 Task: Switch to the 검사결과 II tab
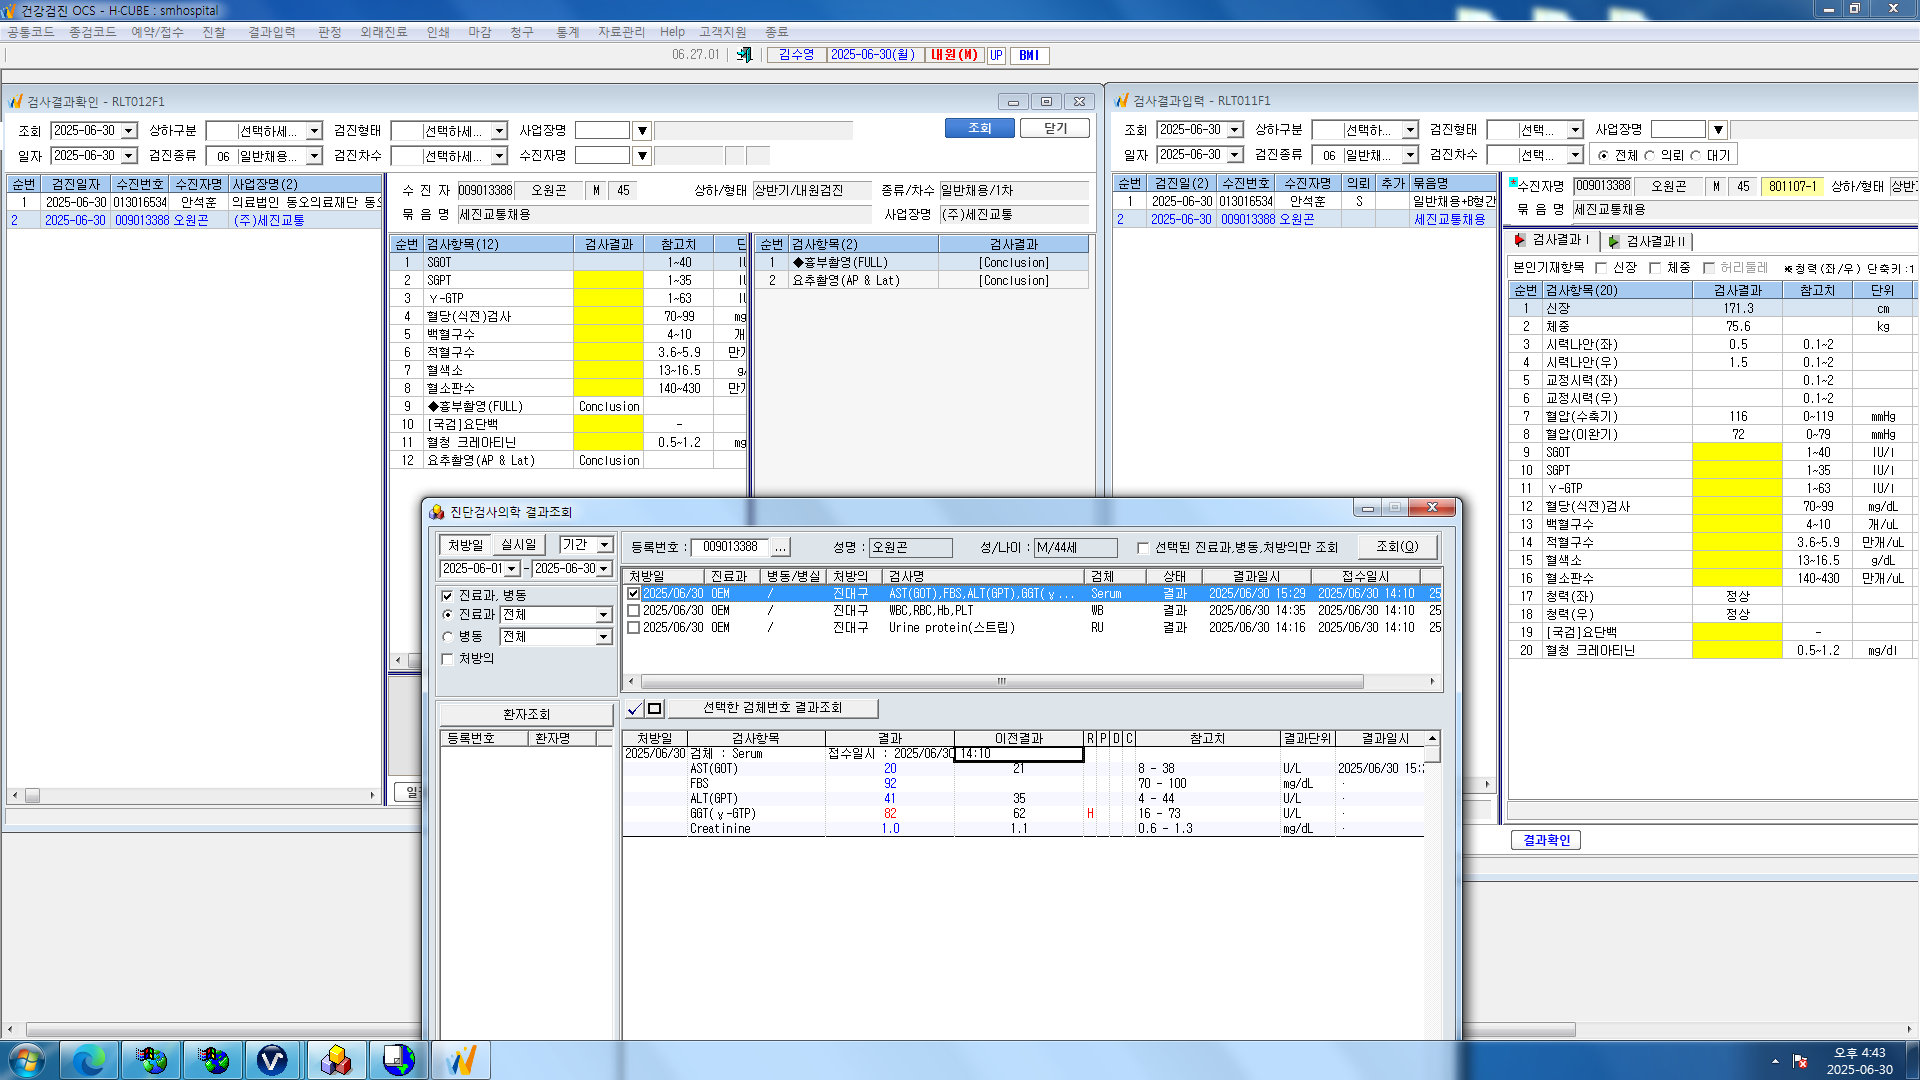tap(1648, 241)
